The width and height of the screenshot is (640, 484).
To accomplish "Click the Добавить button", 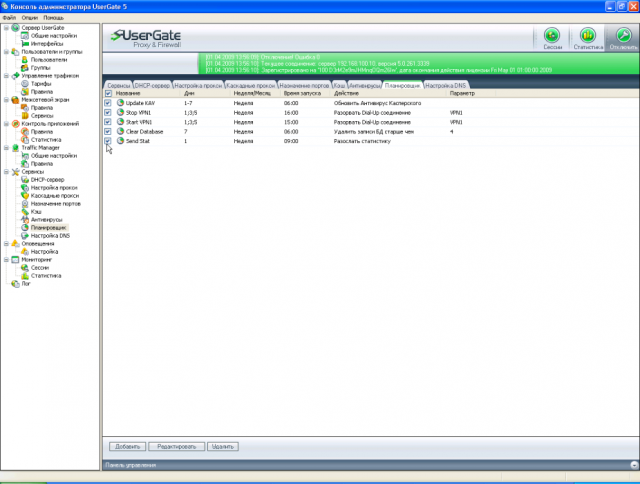I will [127, 446].
